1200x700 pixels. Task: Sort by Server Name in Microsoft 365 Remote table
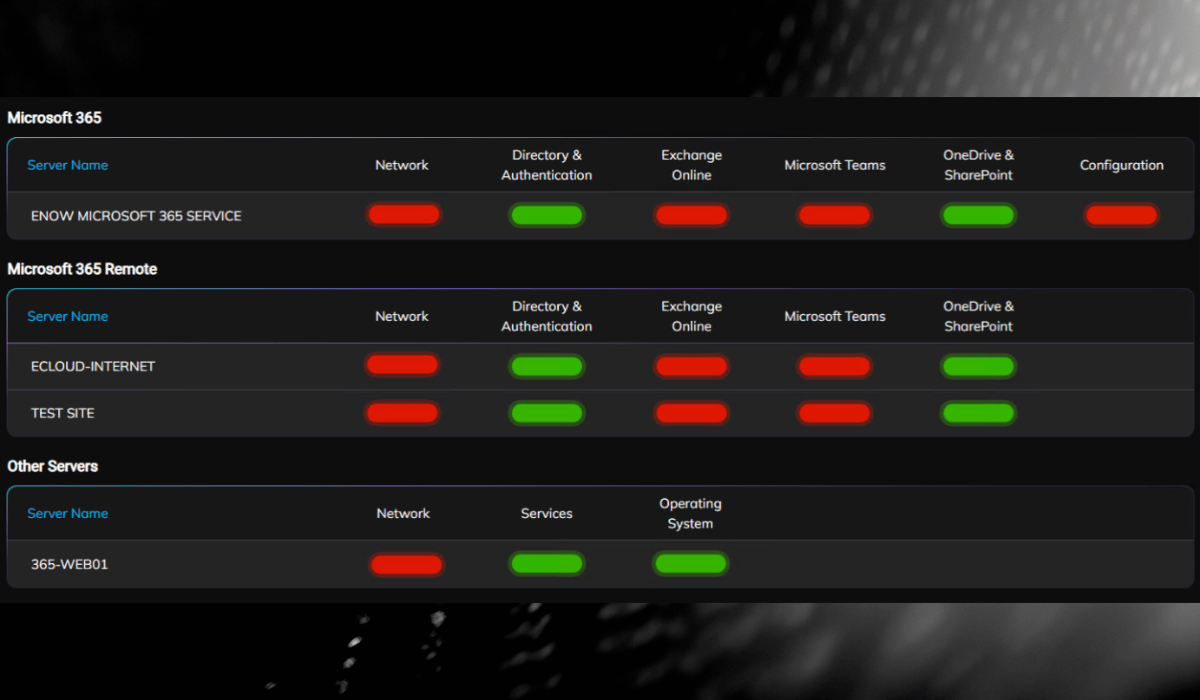68,316
